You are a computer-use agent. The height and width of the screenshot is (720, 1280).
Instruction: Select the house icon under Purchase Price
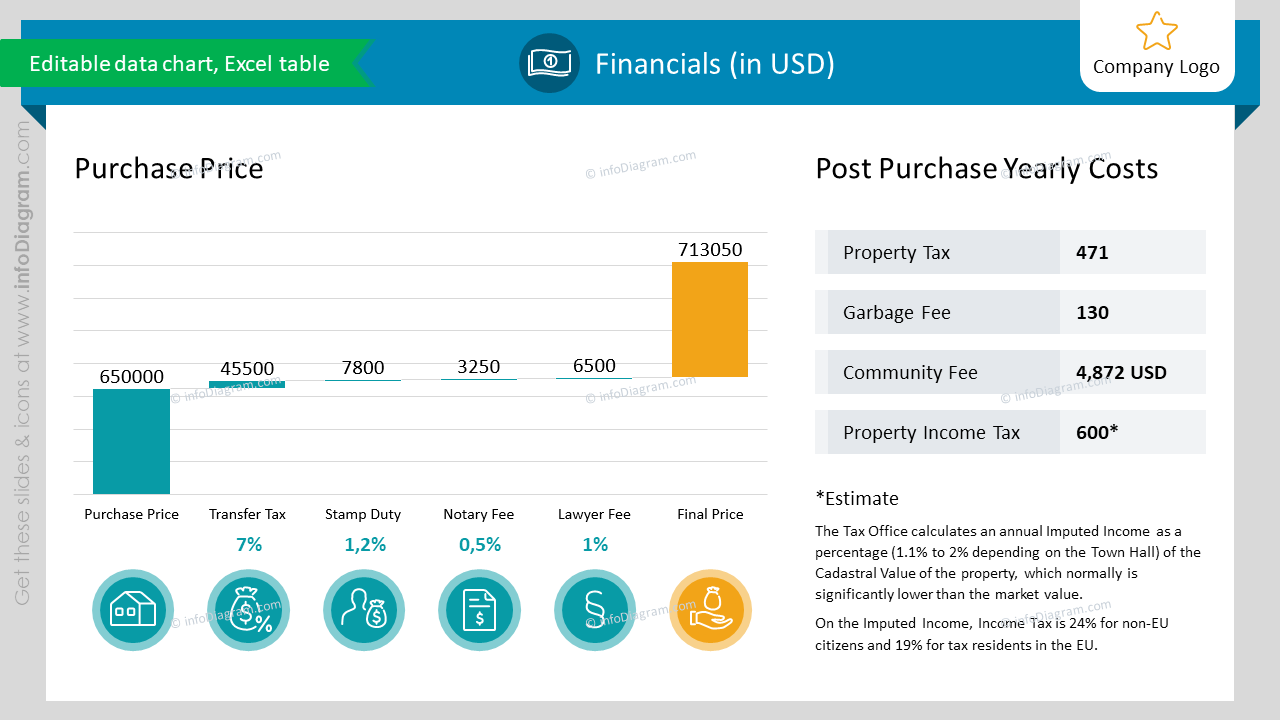tap(132, 610)
